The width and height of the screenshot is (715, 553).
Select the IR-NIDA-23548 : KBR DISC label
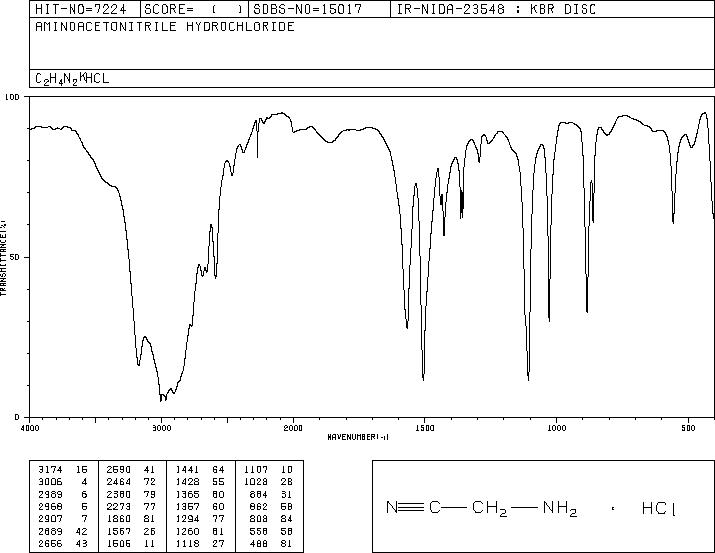point(496,9)
